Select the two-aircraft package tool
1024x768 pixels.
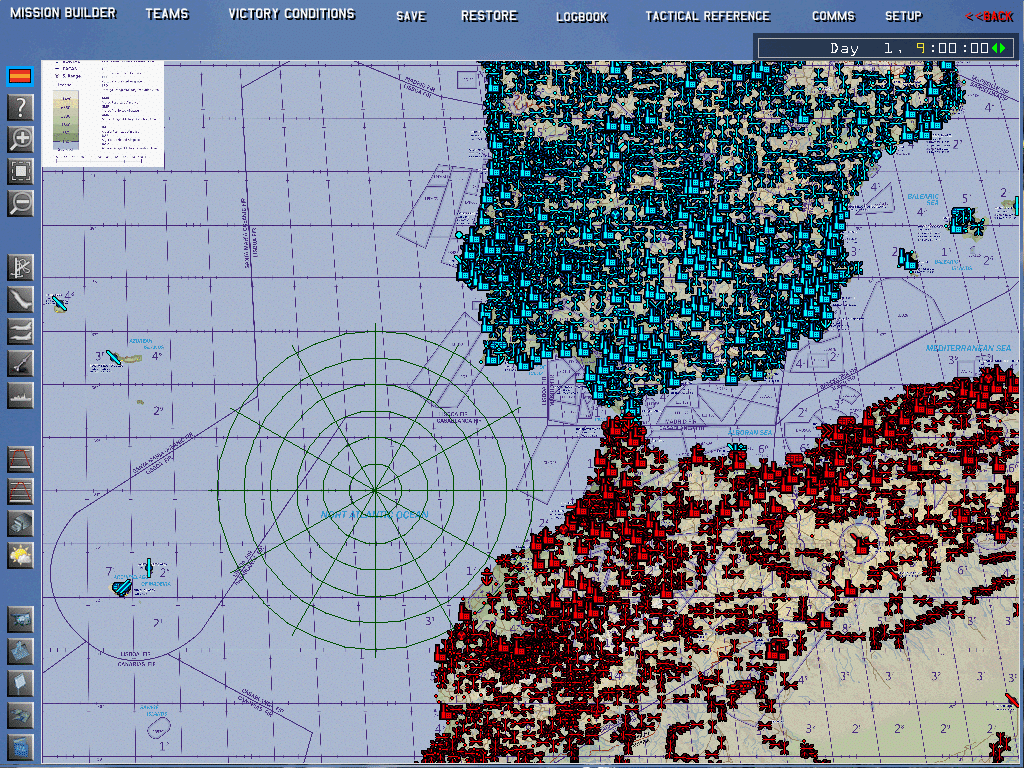click(20, 331)
